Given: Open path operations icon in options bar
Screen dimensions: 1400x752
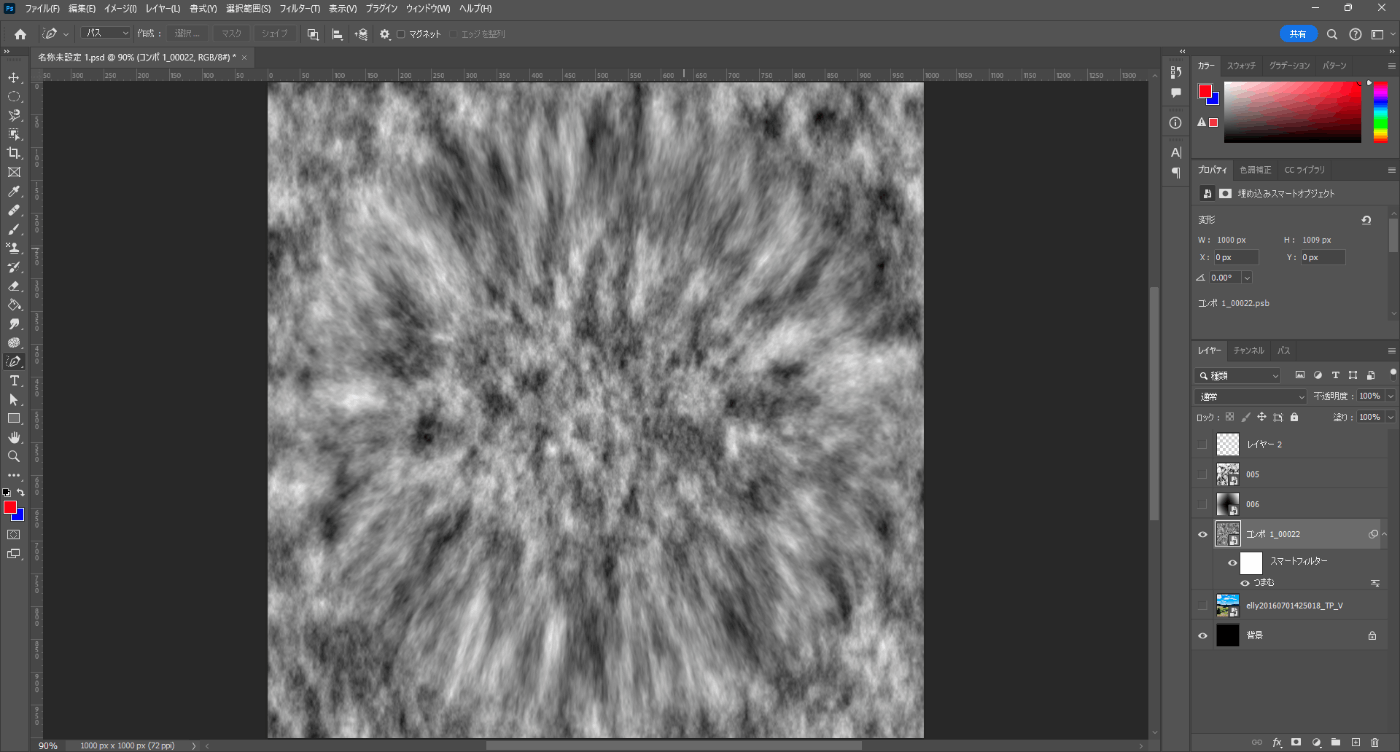Looking at the screenshot, I should tap(313, 34).
